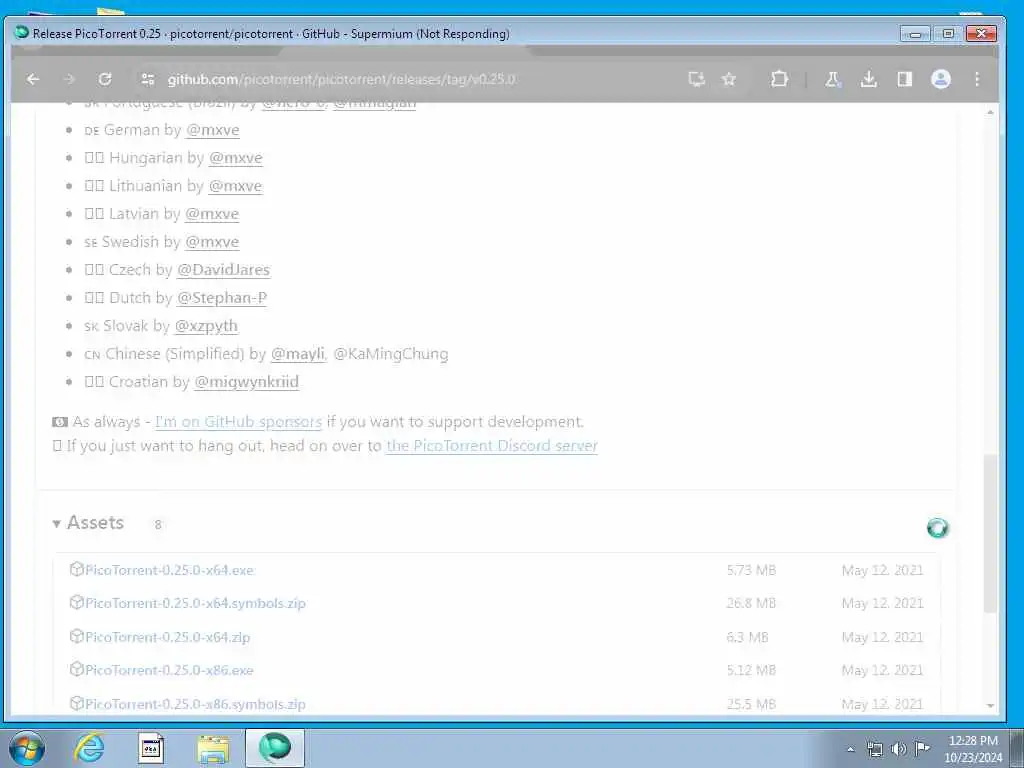Download PicoTorrent-0.25.0-x86.exe
1024x768 pixels.
[169, 671]
